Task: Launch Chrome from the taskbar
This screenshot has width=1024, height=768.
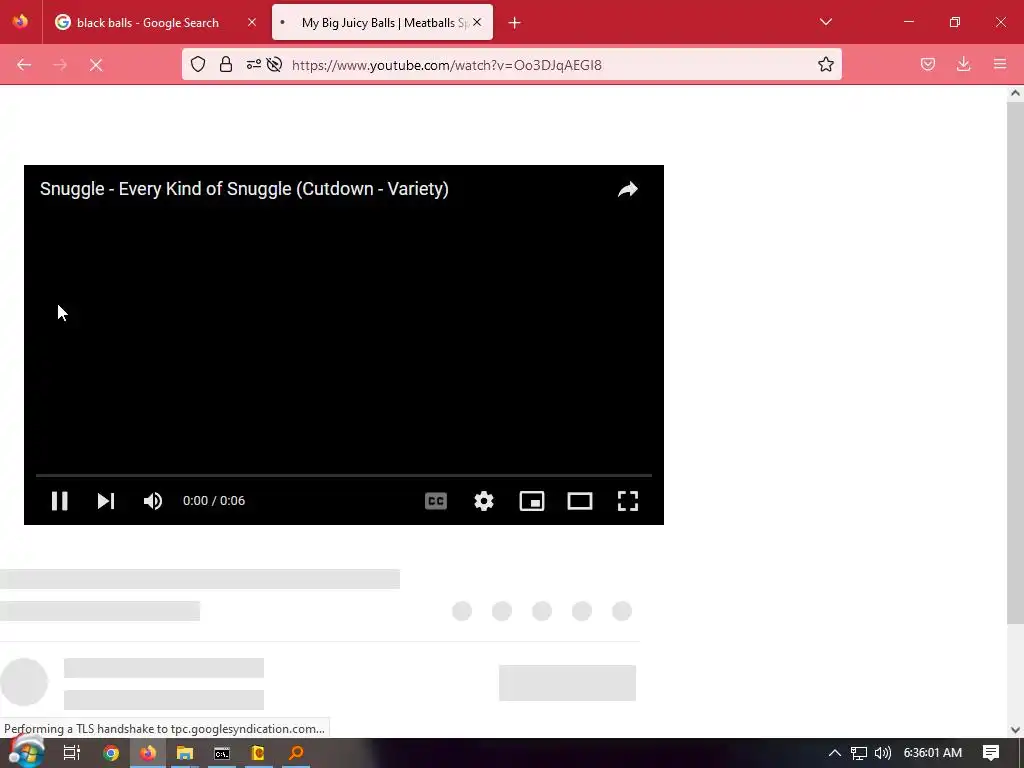Action: tap(111, 753)
